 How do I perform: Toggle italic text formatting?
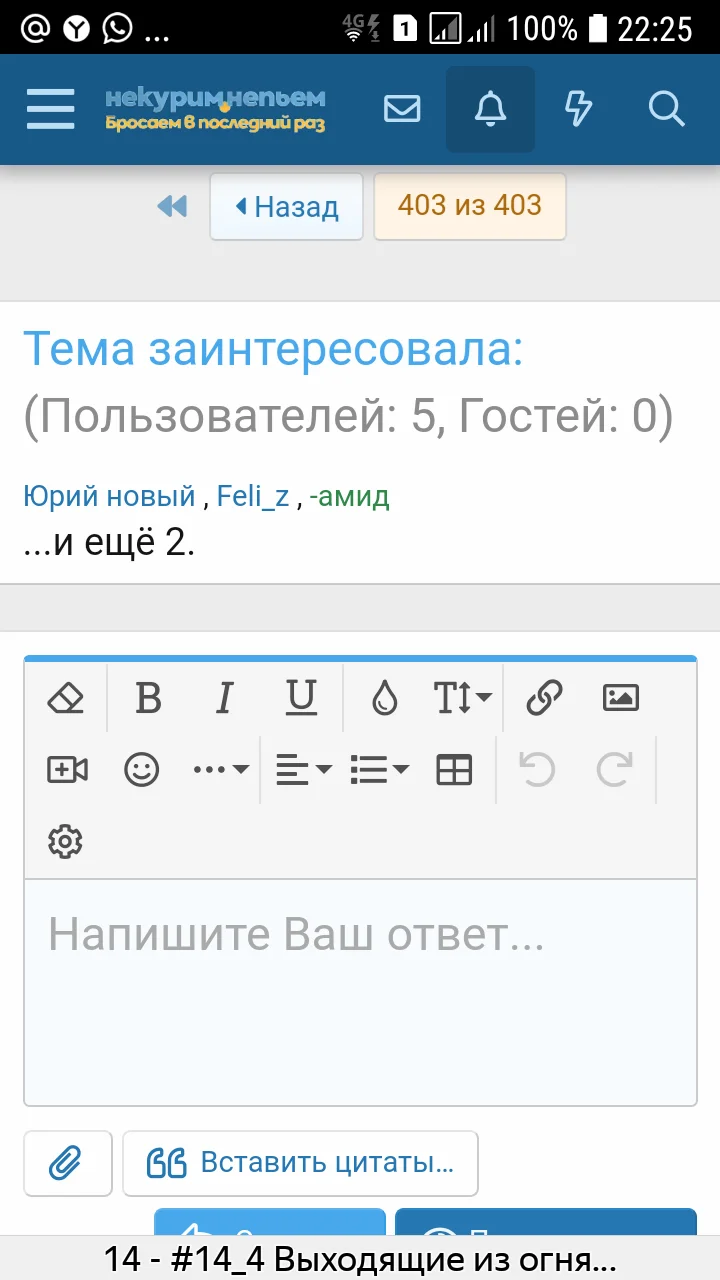224,697
